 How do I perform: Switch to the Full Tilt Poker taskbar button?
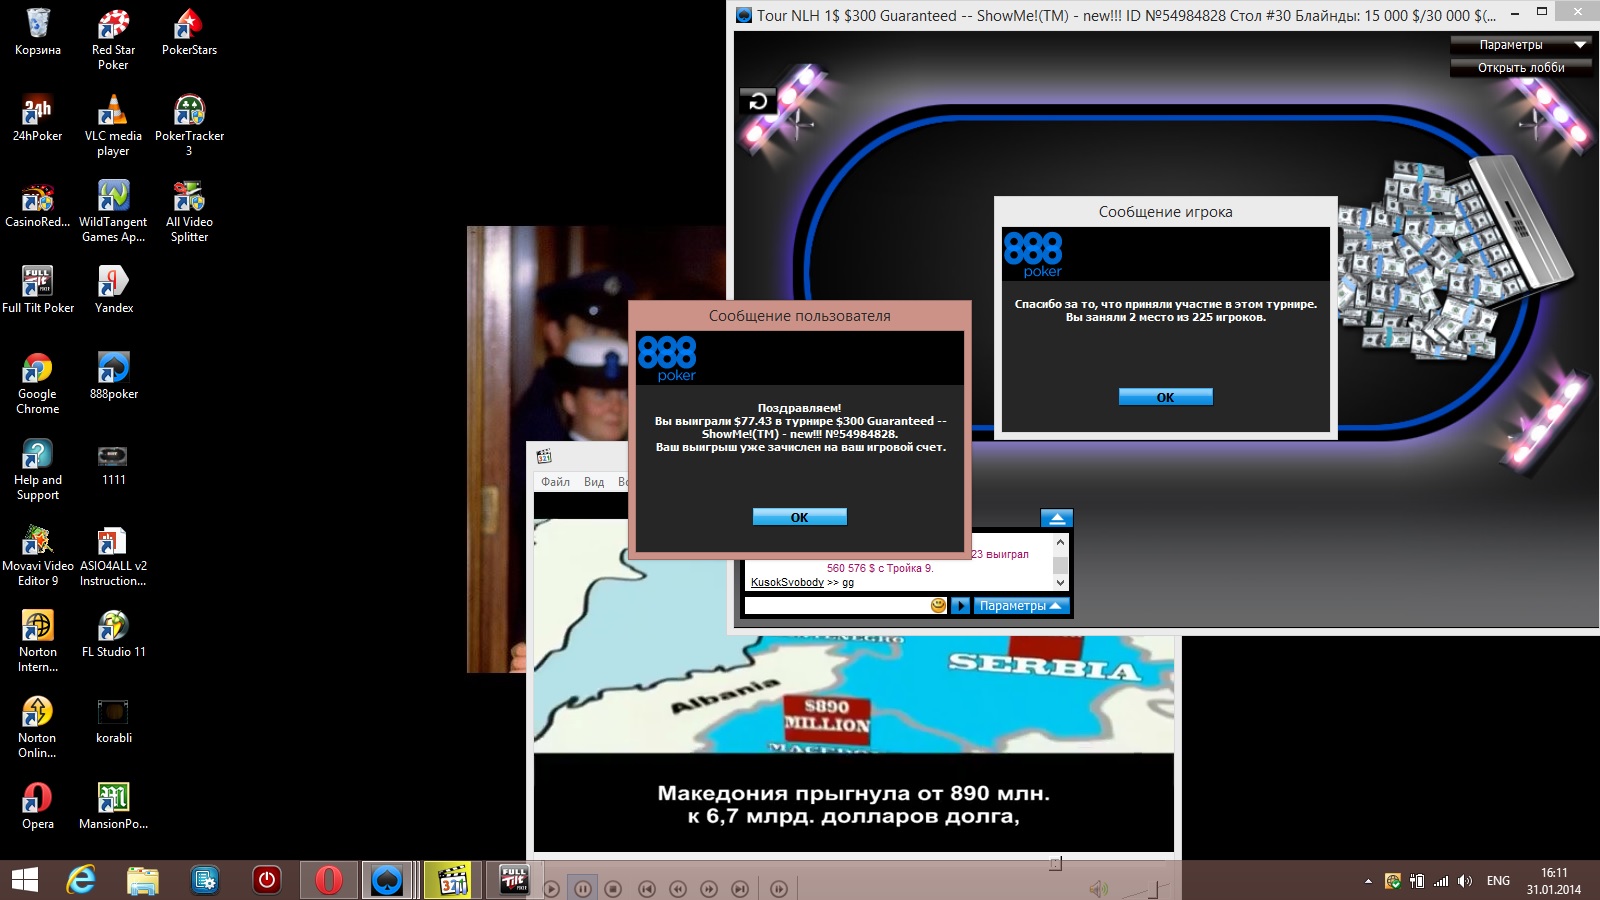point(514,880)
